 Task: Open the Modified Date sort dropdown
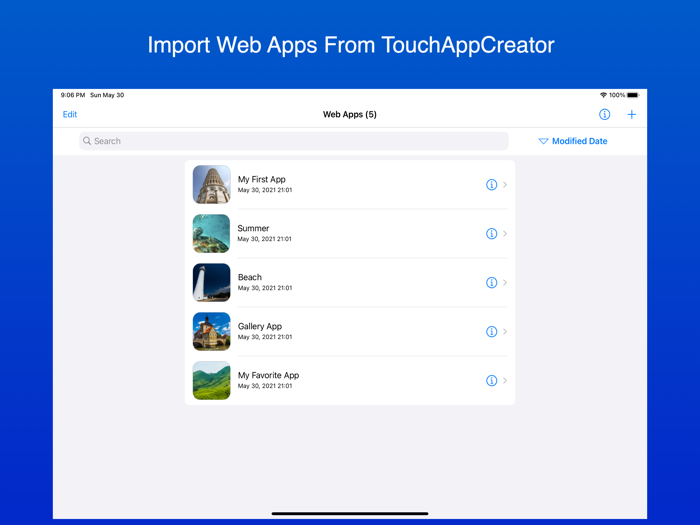point(573,141)
